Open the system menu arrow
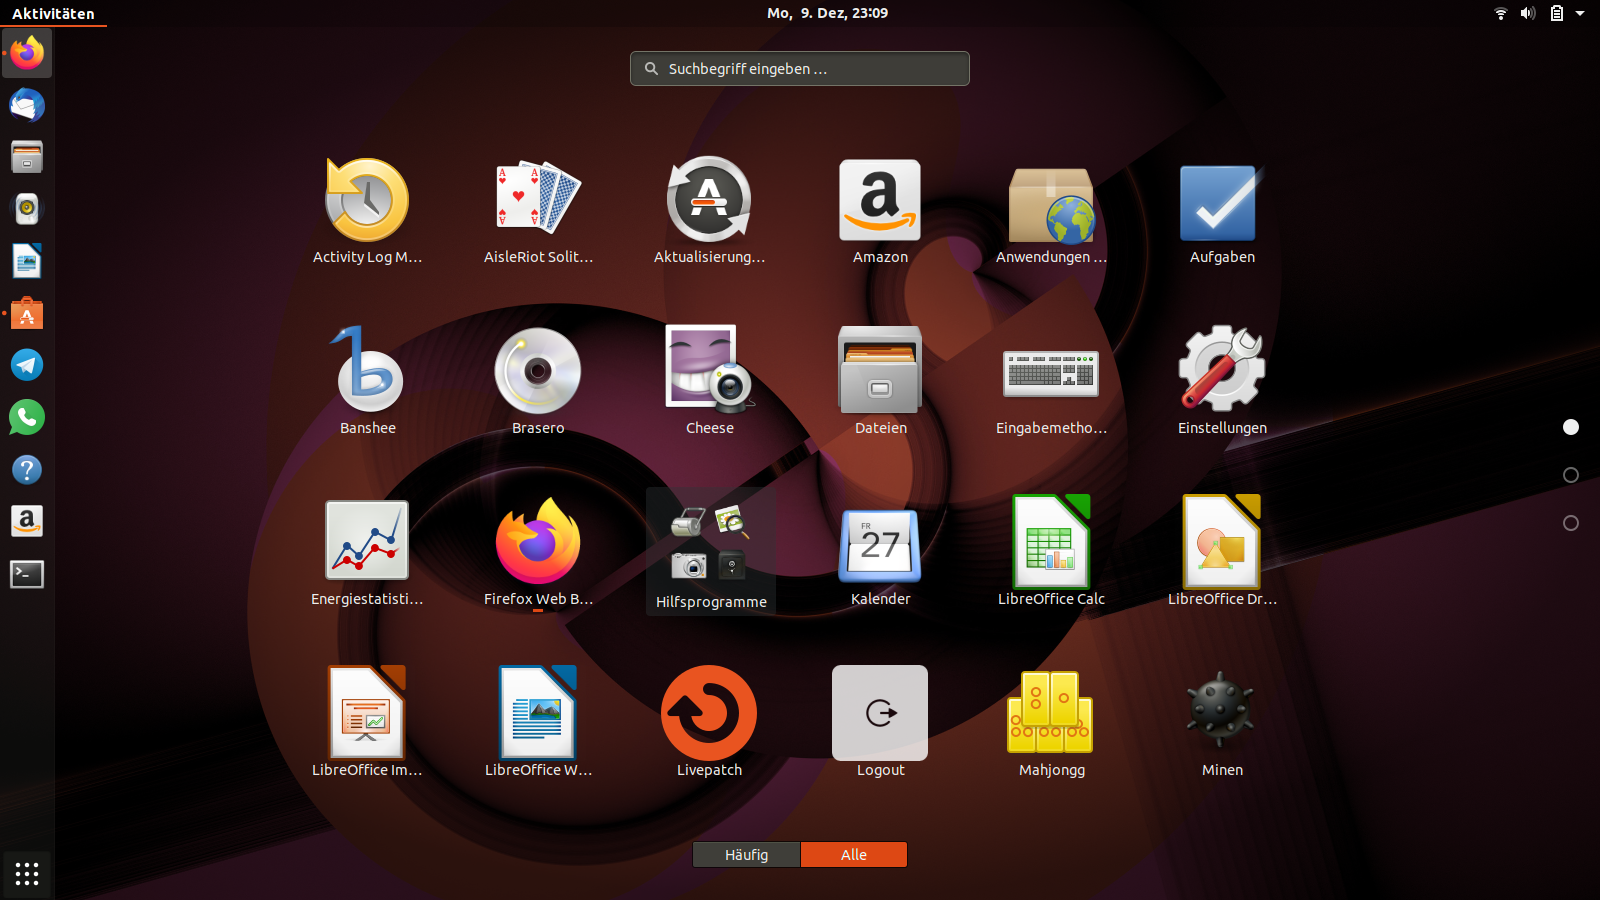 click(x=1580, y=13)
